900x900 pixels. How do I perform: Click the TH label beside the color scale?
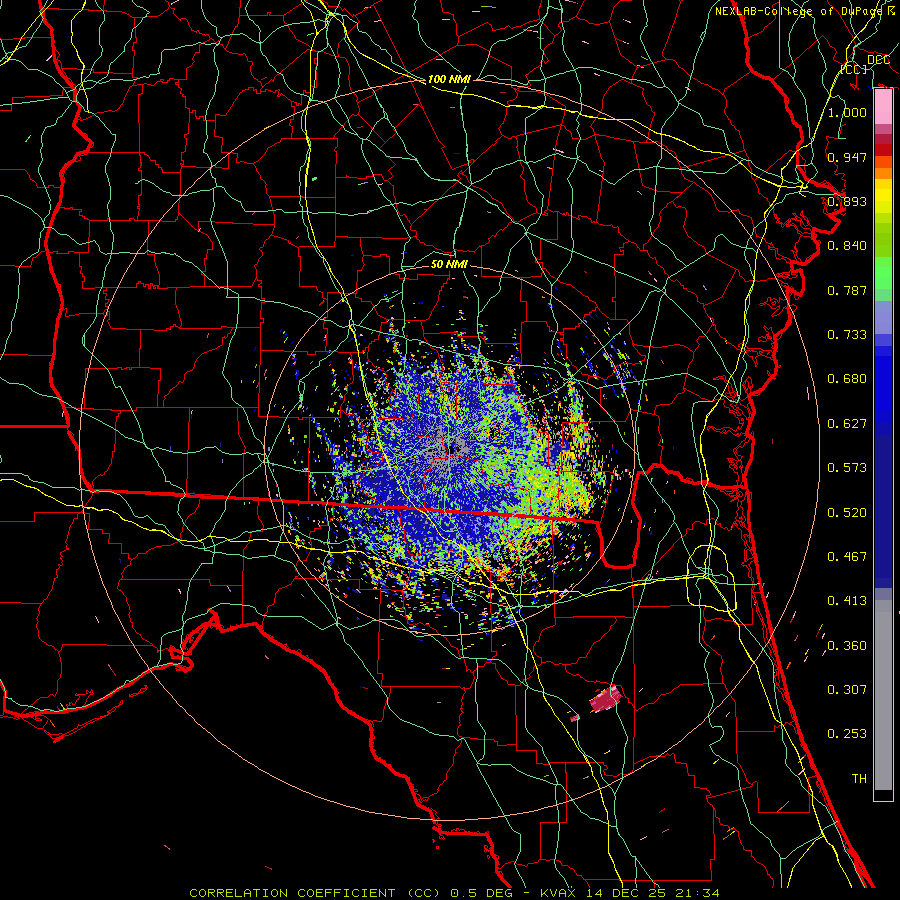(x=859, y=779)
